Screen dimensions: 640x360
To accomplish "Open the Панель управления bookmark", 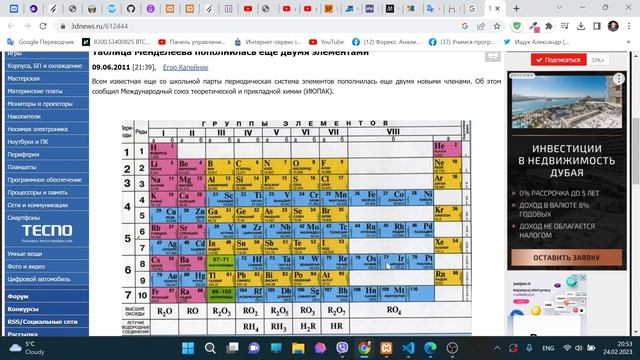I will click(x=192, y=42).
